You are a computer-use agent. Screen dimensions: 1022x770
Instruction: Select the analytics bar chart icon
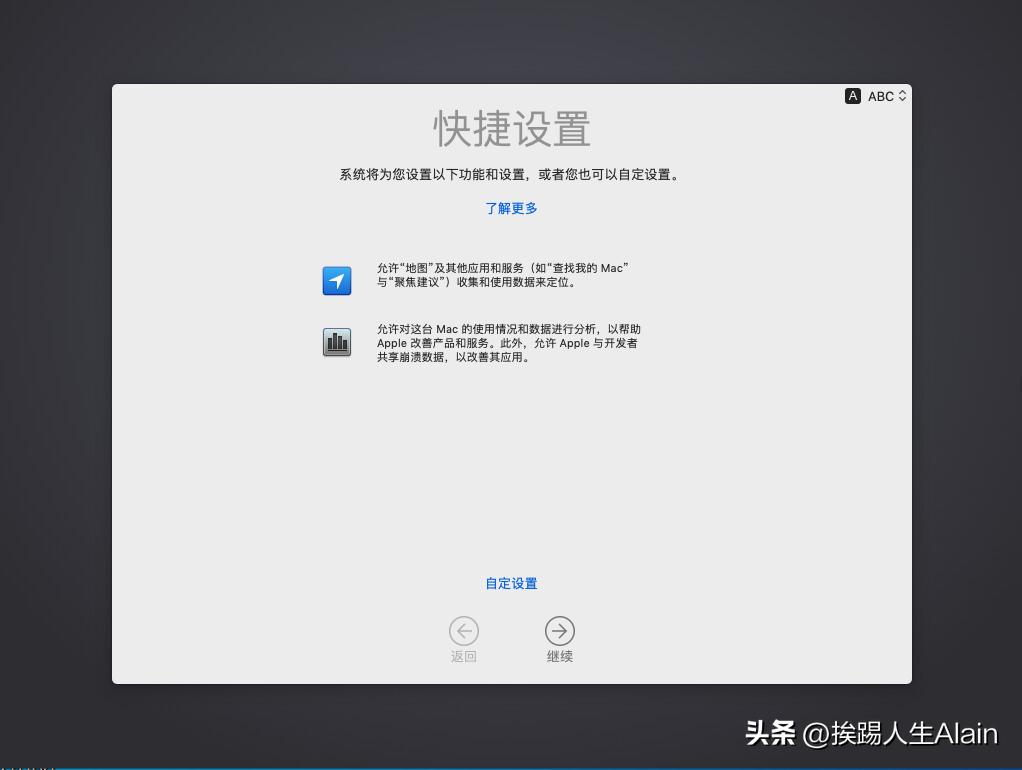[x=336, y=341]
